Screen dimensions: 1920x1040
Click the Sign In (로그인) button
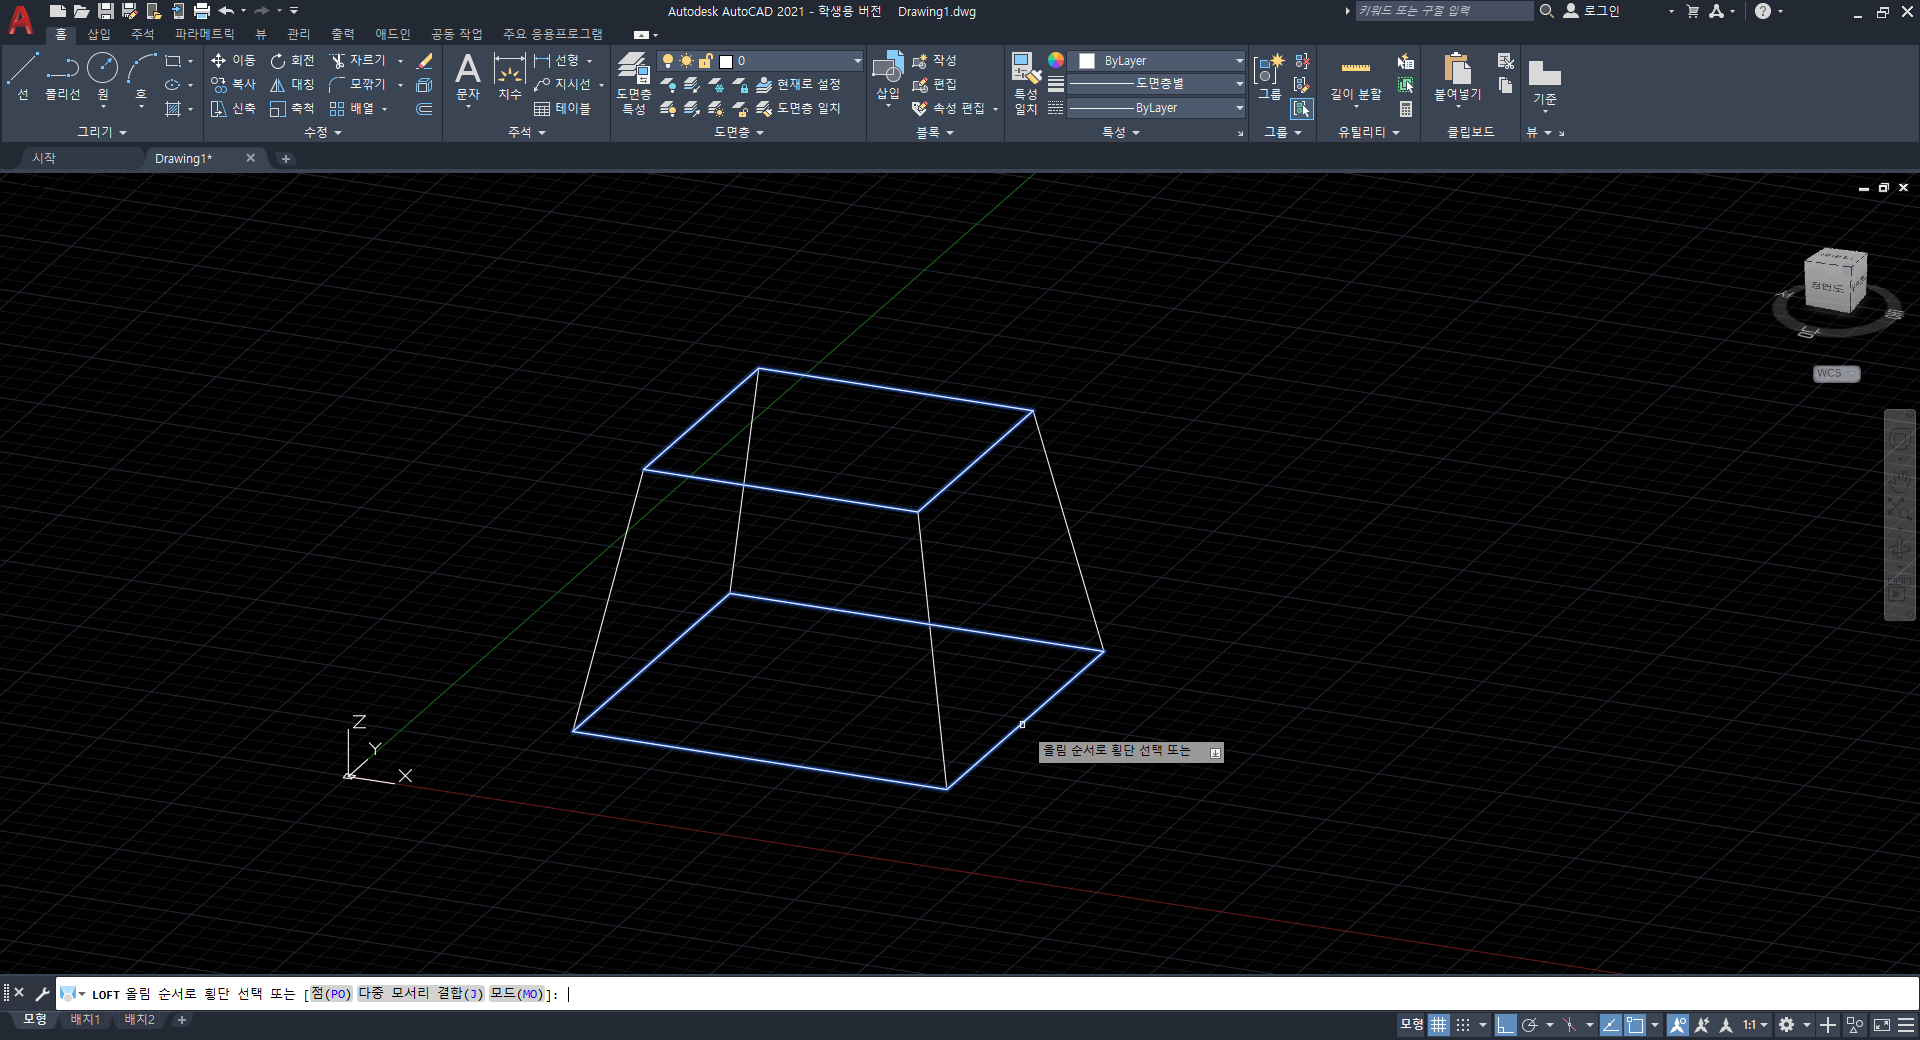1591,11
